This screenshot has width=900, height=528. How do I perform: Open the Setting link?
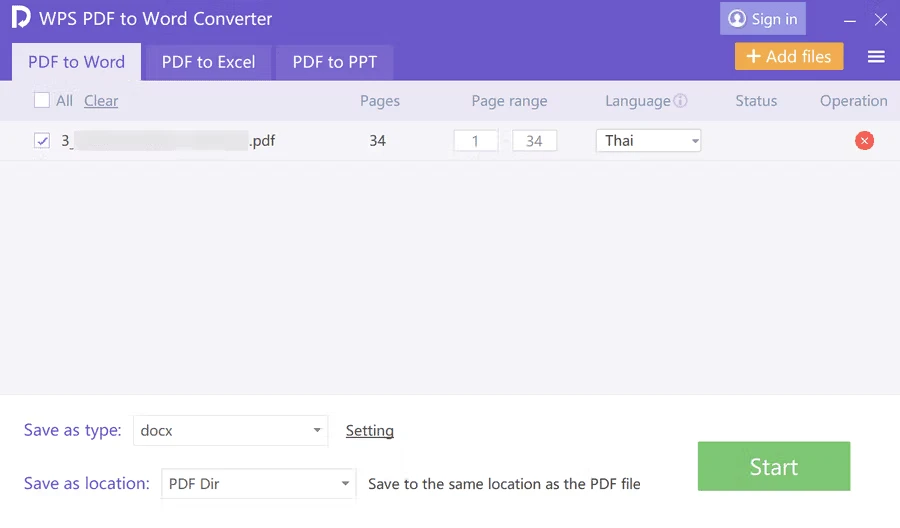click(369, 431)
